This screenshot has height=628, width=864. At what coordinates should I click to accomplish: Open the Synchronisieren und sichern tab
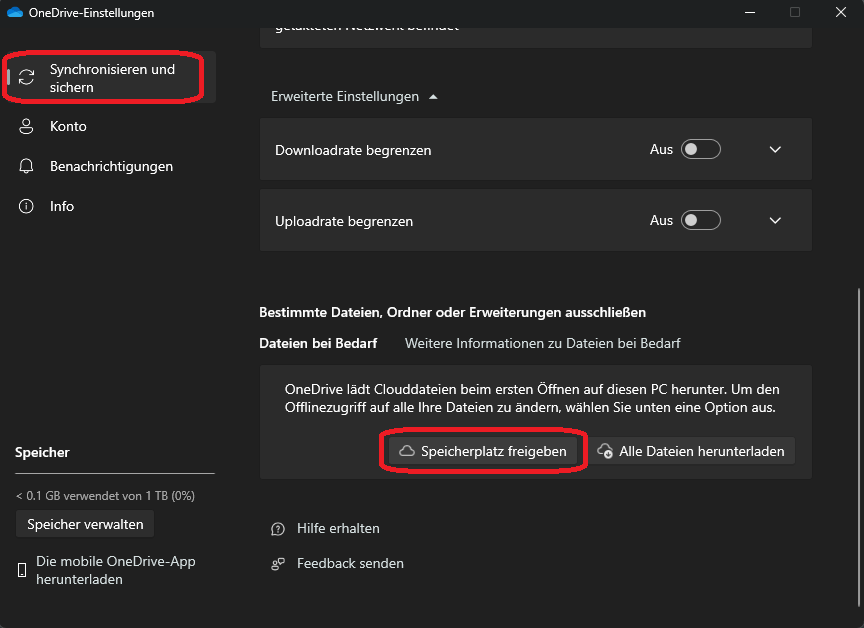click(x=109, y=78)
